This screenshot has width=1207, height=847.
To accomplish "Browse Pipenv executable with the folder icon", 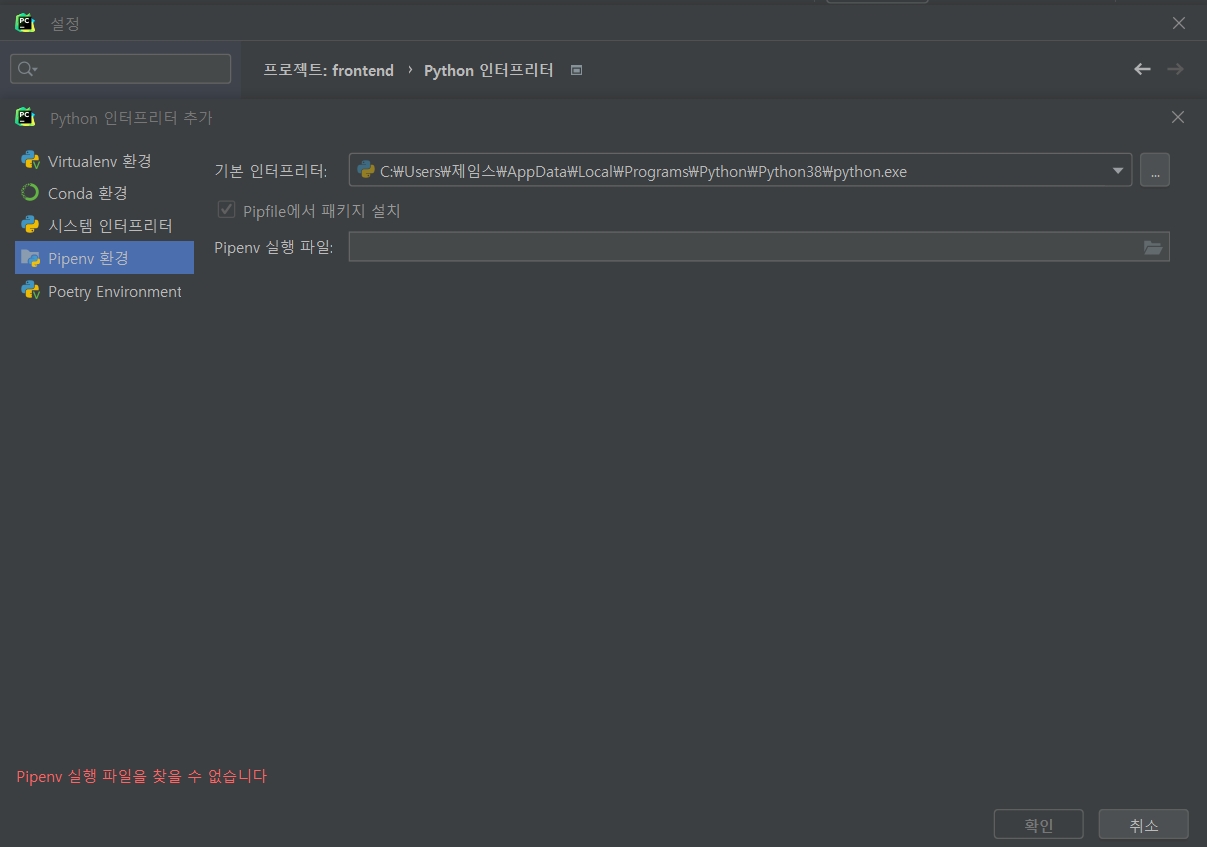I will coord(1153,247).
